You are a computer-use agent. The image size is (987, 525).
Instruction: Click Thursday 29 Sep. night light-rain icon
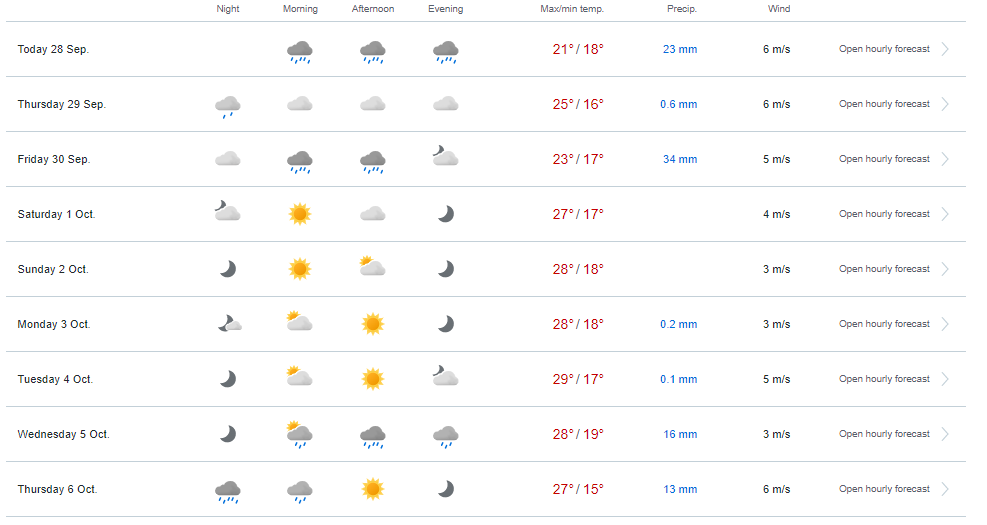(x=227, y=106)
